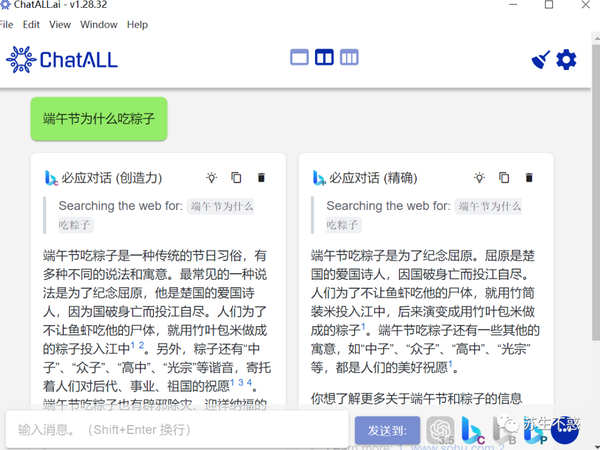This screenshot has height=450, width=600.
Task: Open citation 2 in creative response first paragraph
Action: (141, 345)
